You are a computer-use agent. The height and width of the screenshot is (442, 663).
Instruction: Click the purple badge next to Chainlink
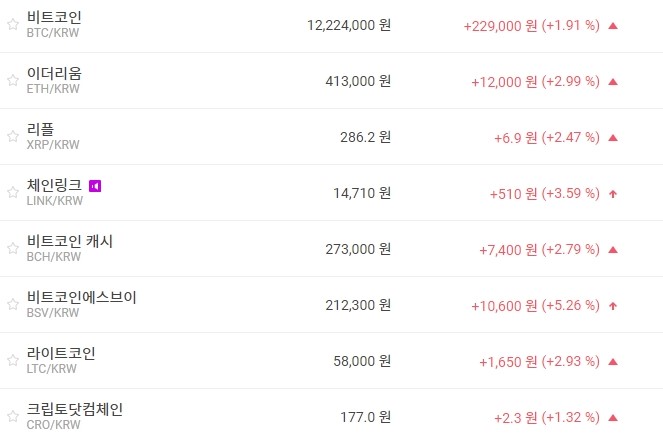95,185
